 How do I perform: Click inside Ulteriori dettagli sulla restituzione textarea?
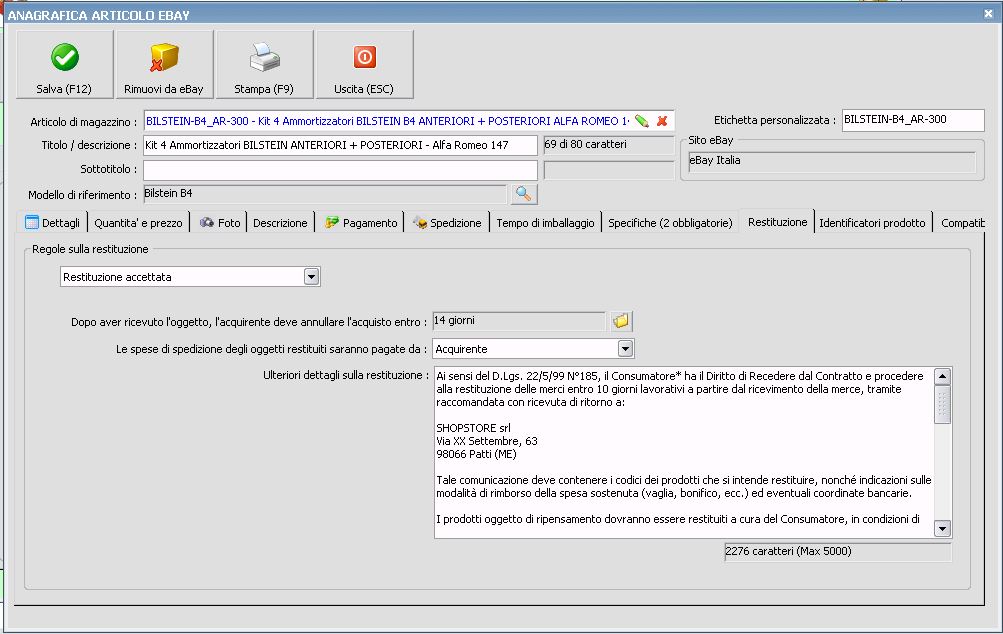(684, 452)
